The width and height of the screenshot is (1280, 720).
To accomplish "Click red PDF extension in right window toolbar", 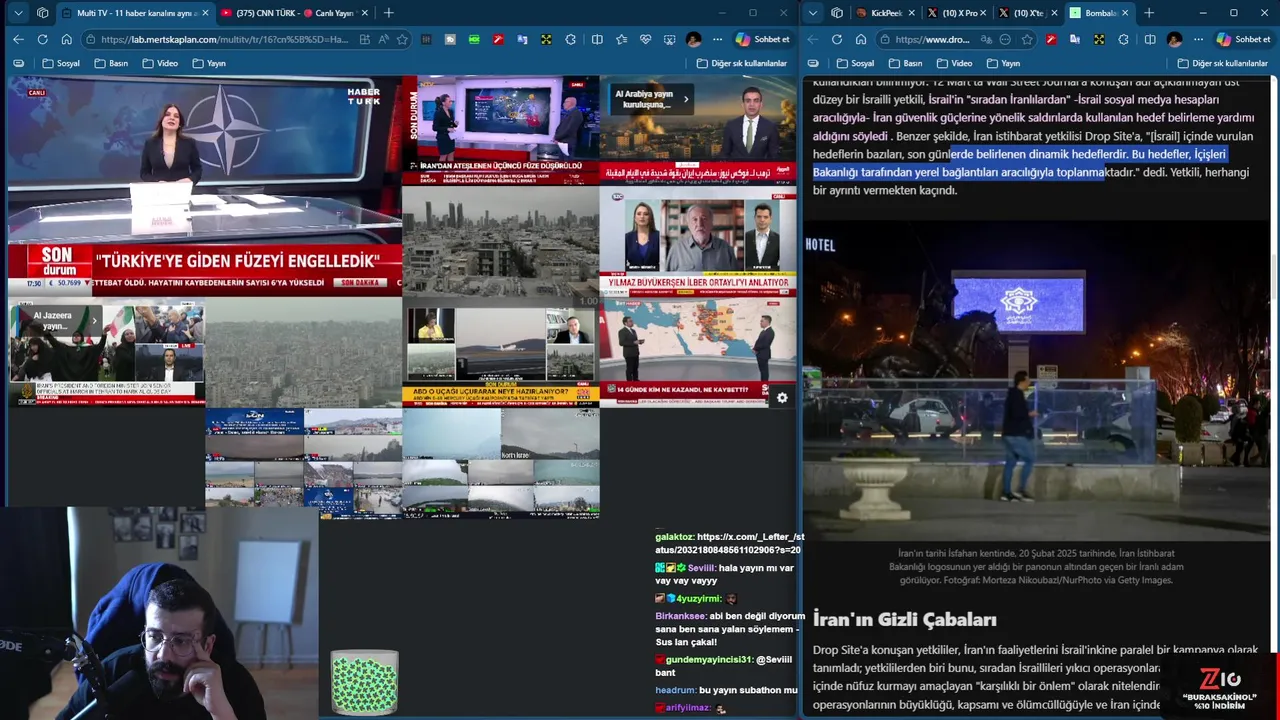I will tap(1051, 39).
